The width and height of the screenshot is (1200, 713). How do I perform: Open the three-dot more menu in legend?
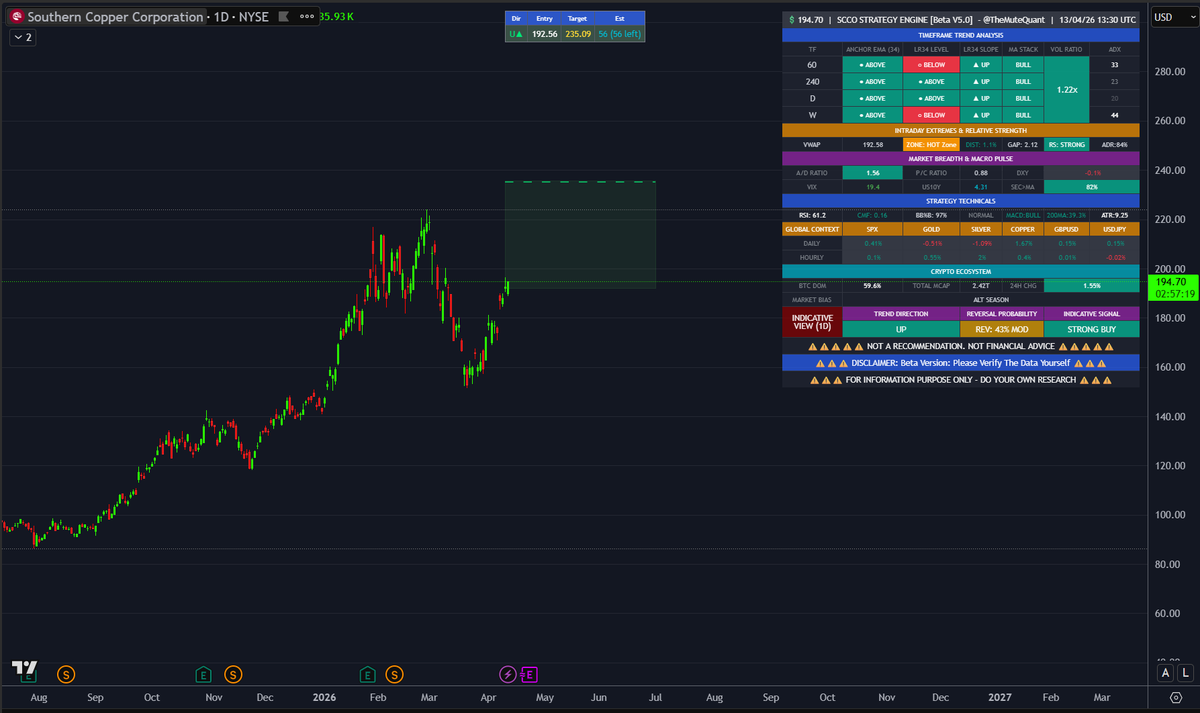(x=305, y=17)
